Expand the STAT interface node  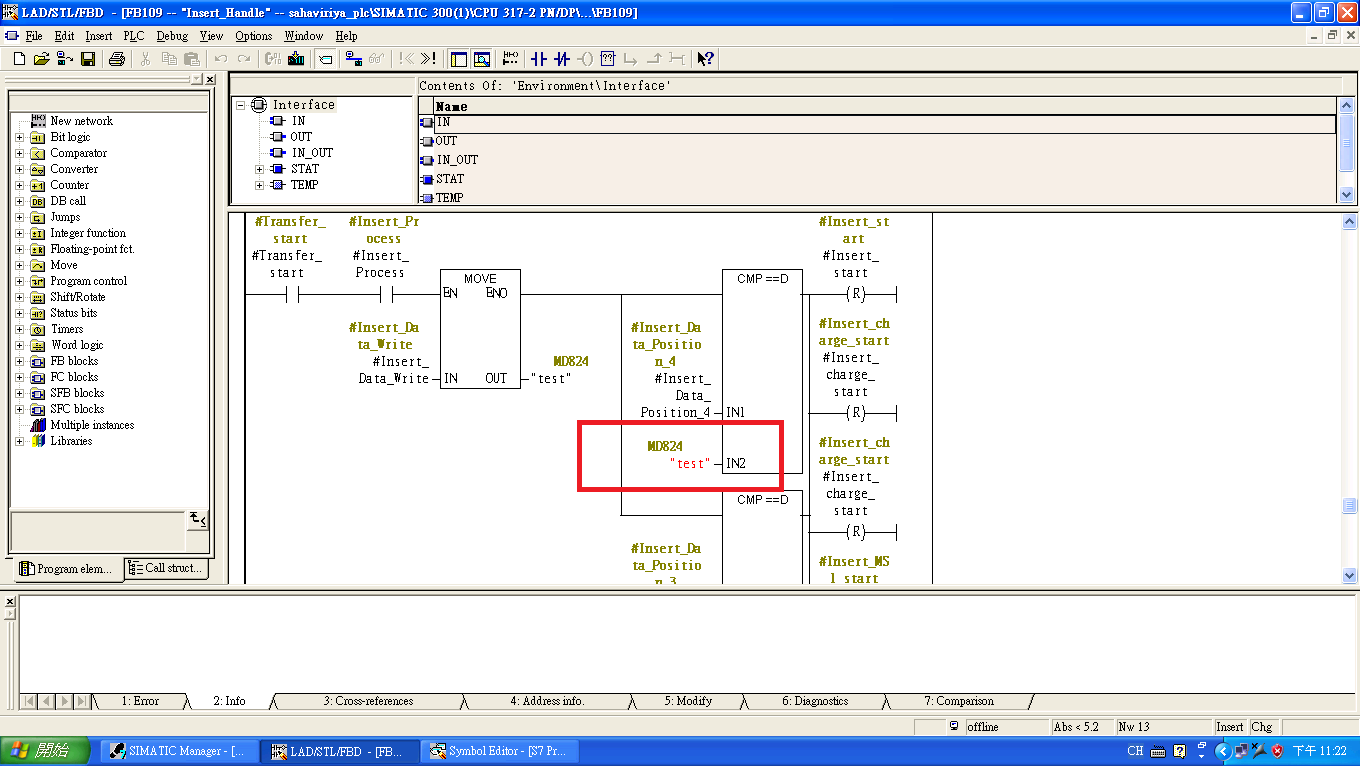click(x=260, y=169)
